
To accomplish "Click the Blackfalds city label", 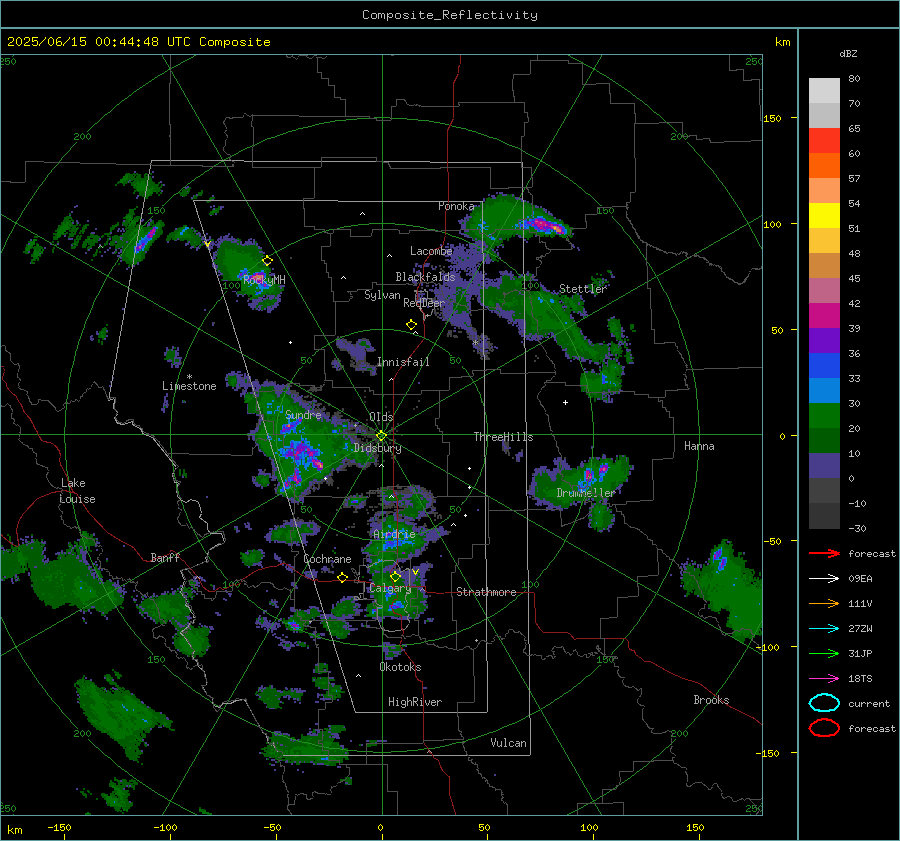I will 425,277.
